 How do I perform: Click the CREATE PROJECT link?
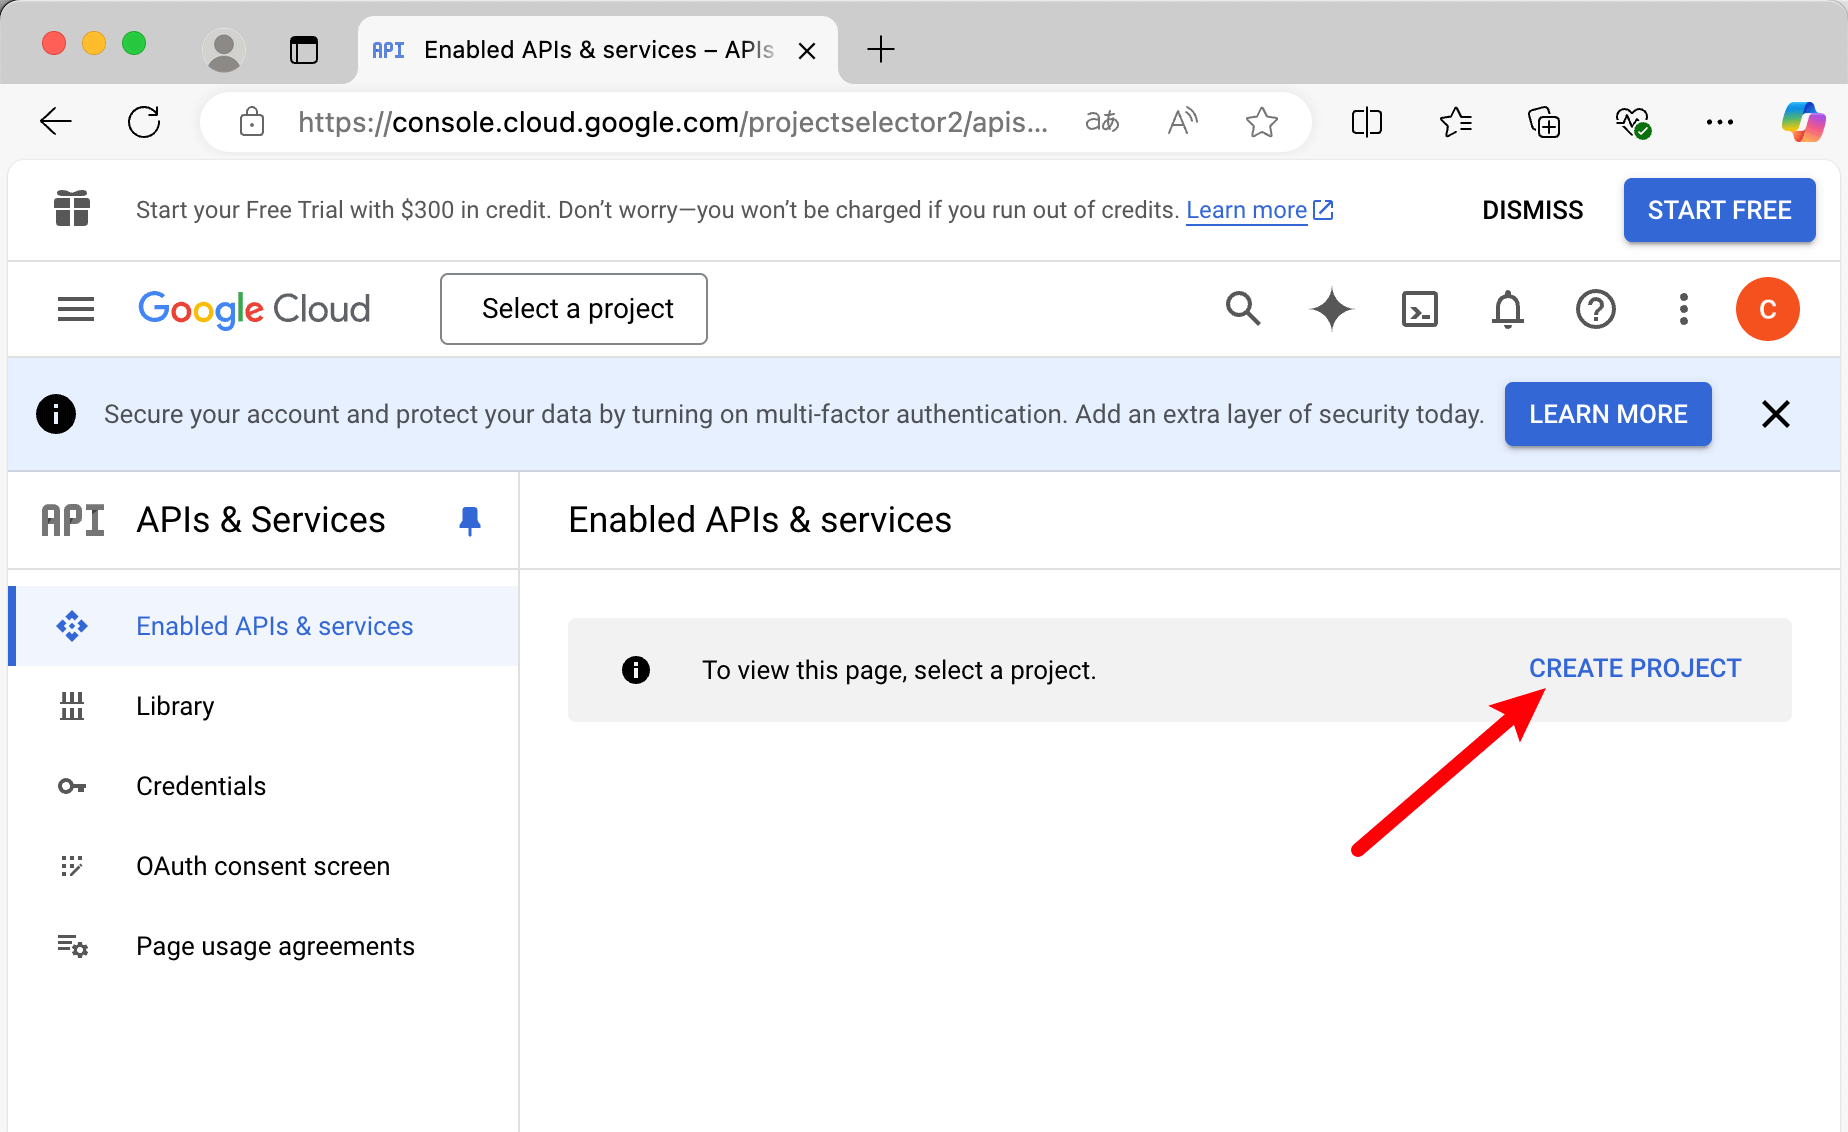tap(1635, 668)
